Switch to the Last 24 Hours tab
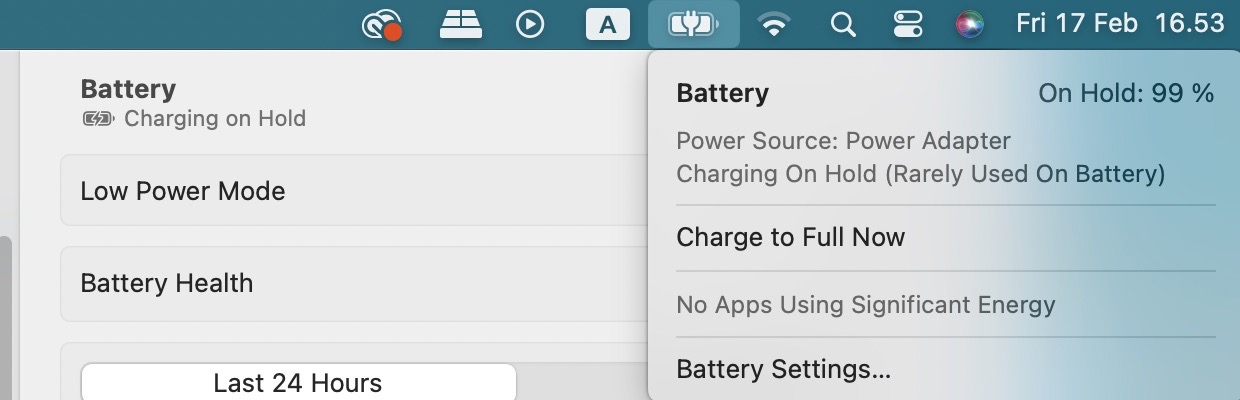The image size is (1240, 400). coord(298,382)
